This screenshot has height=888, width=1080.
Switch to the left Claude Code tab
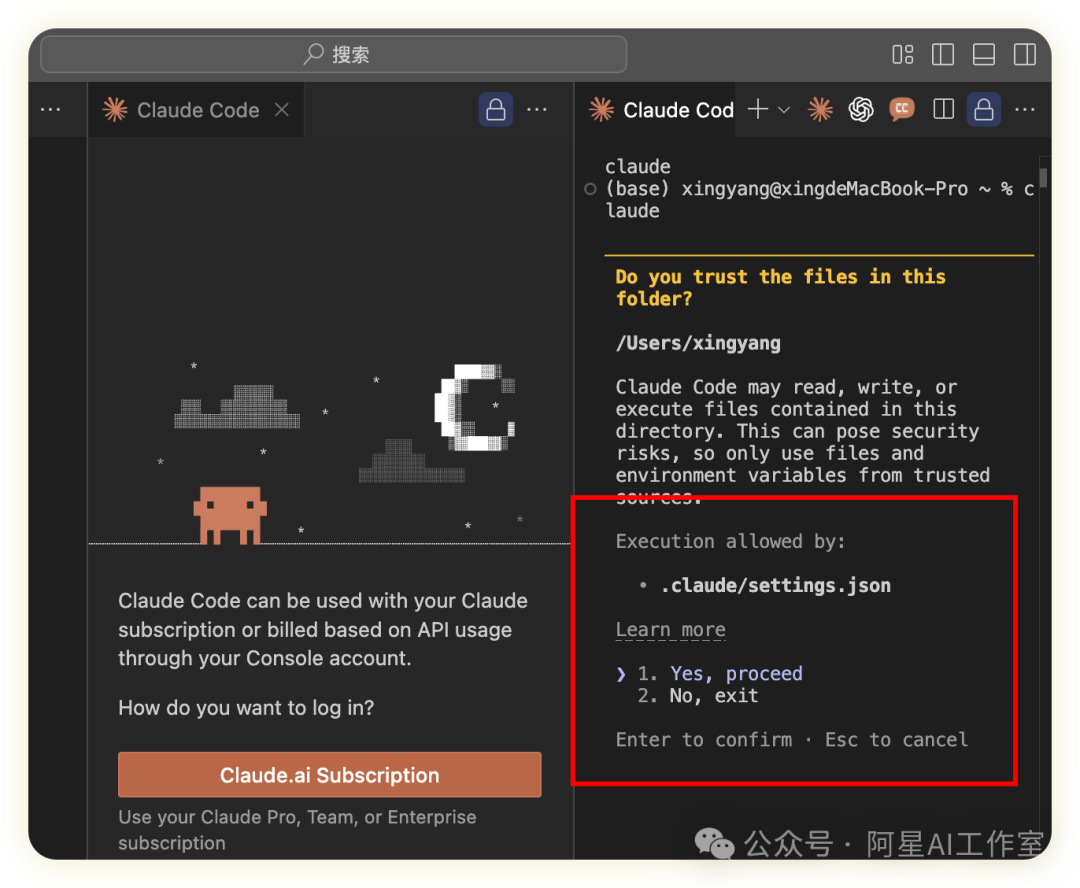[x=197, y=110]
